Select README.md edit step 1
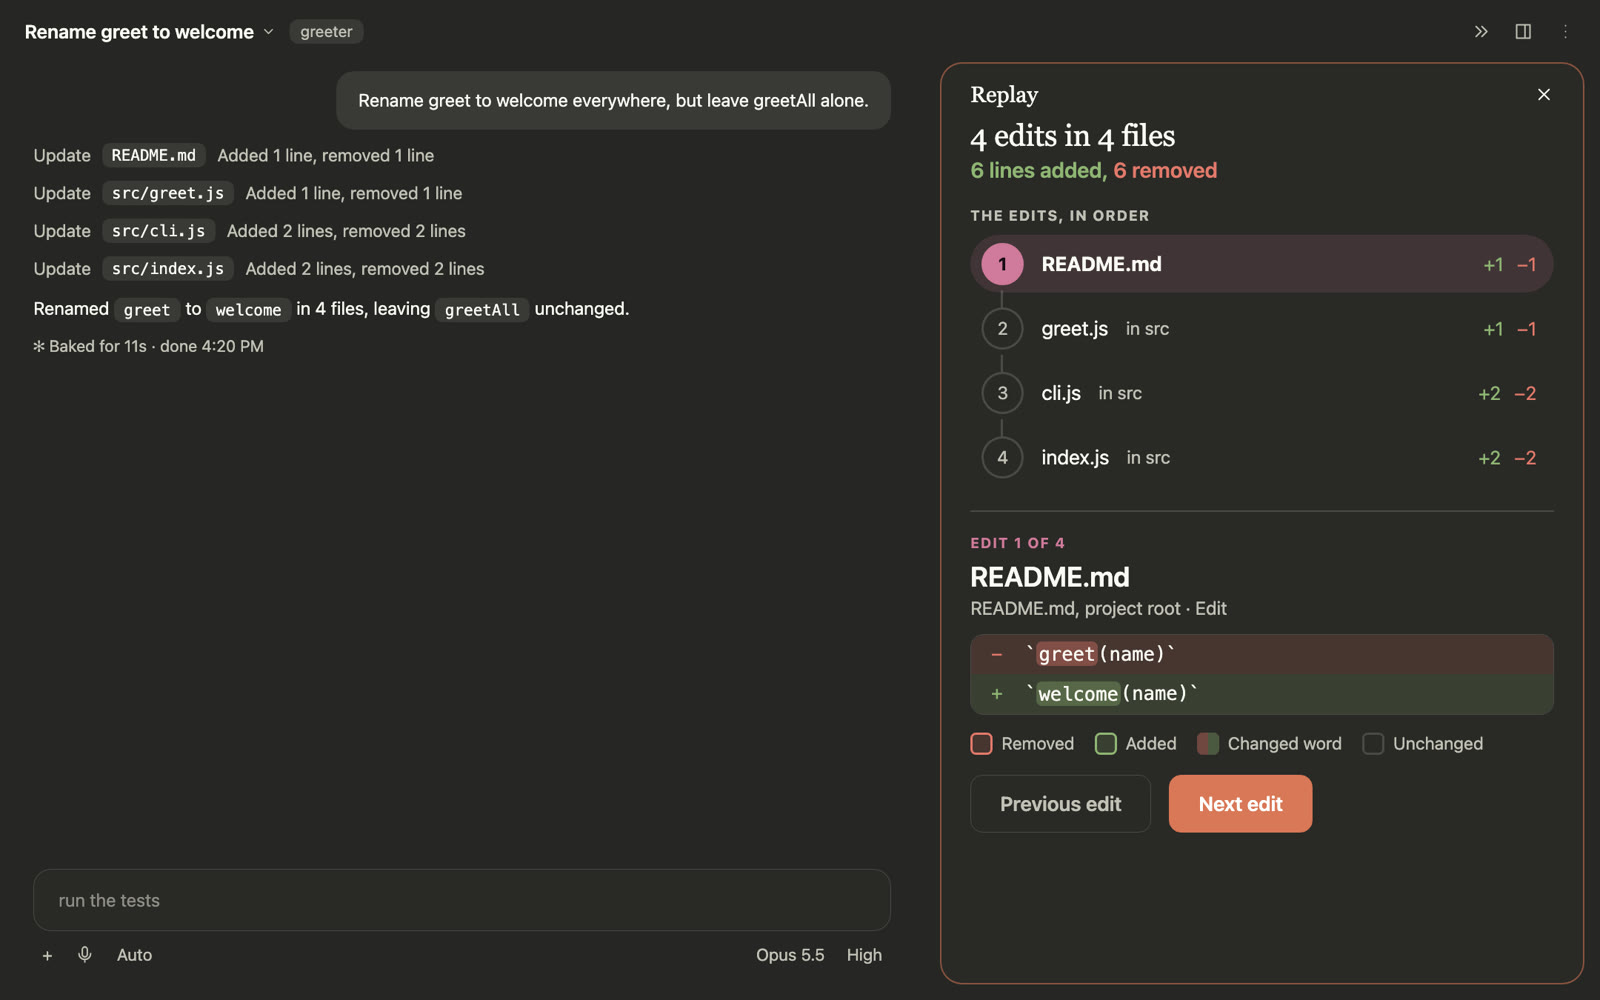Screen dimensions: 1600x1000 pyautogui.click(x=1261, y=264)
